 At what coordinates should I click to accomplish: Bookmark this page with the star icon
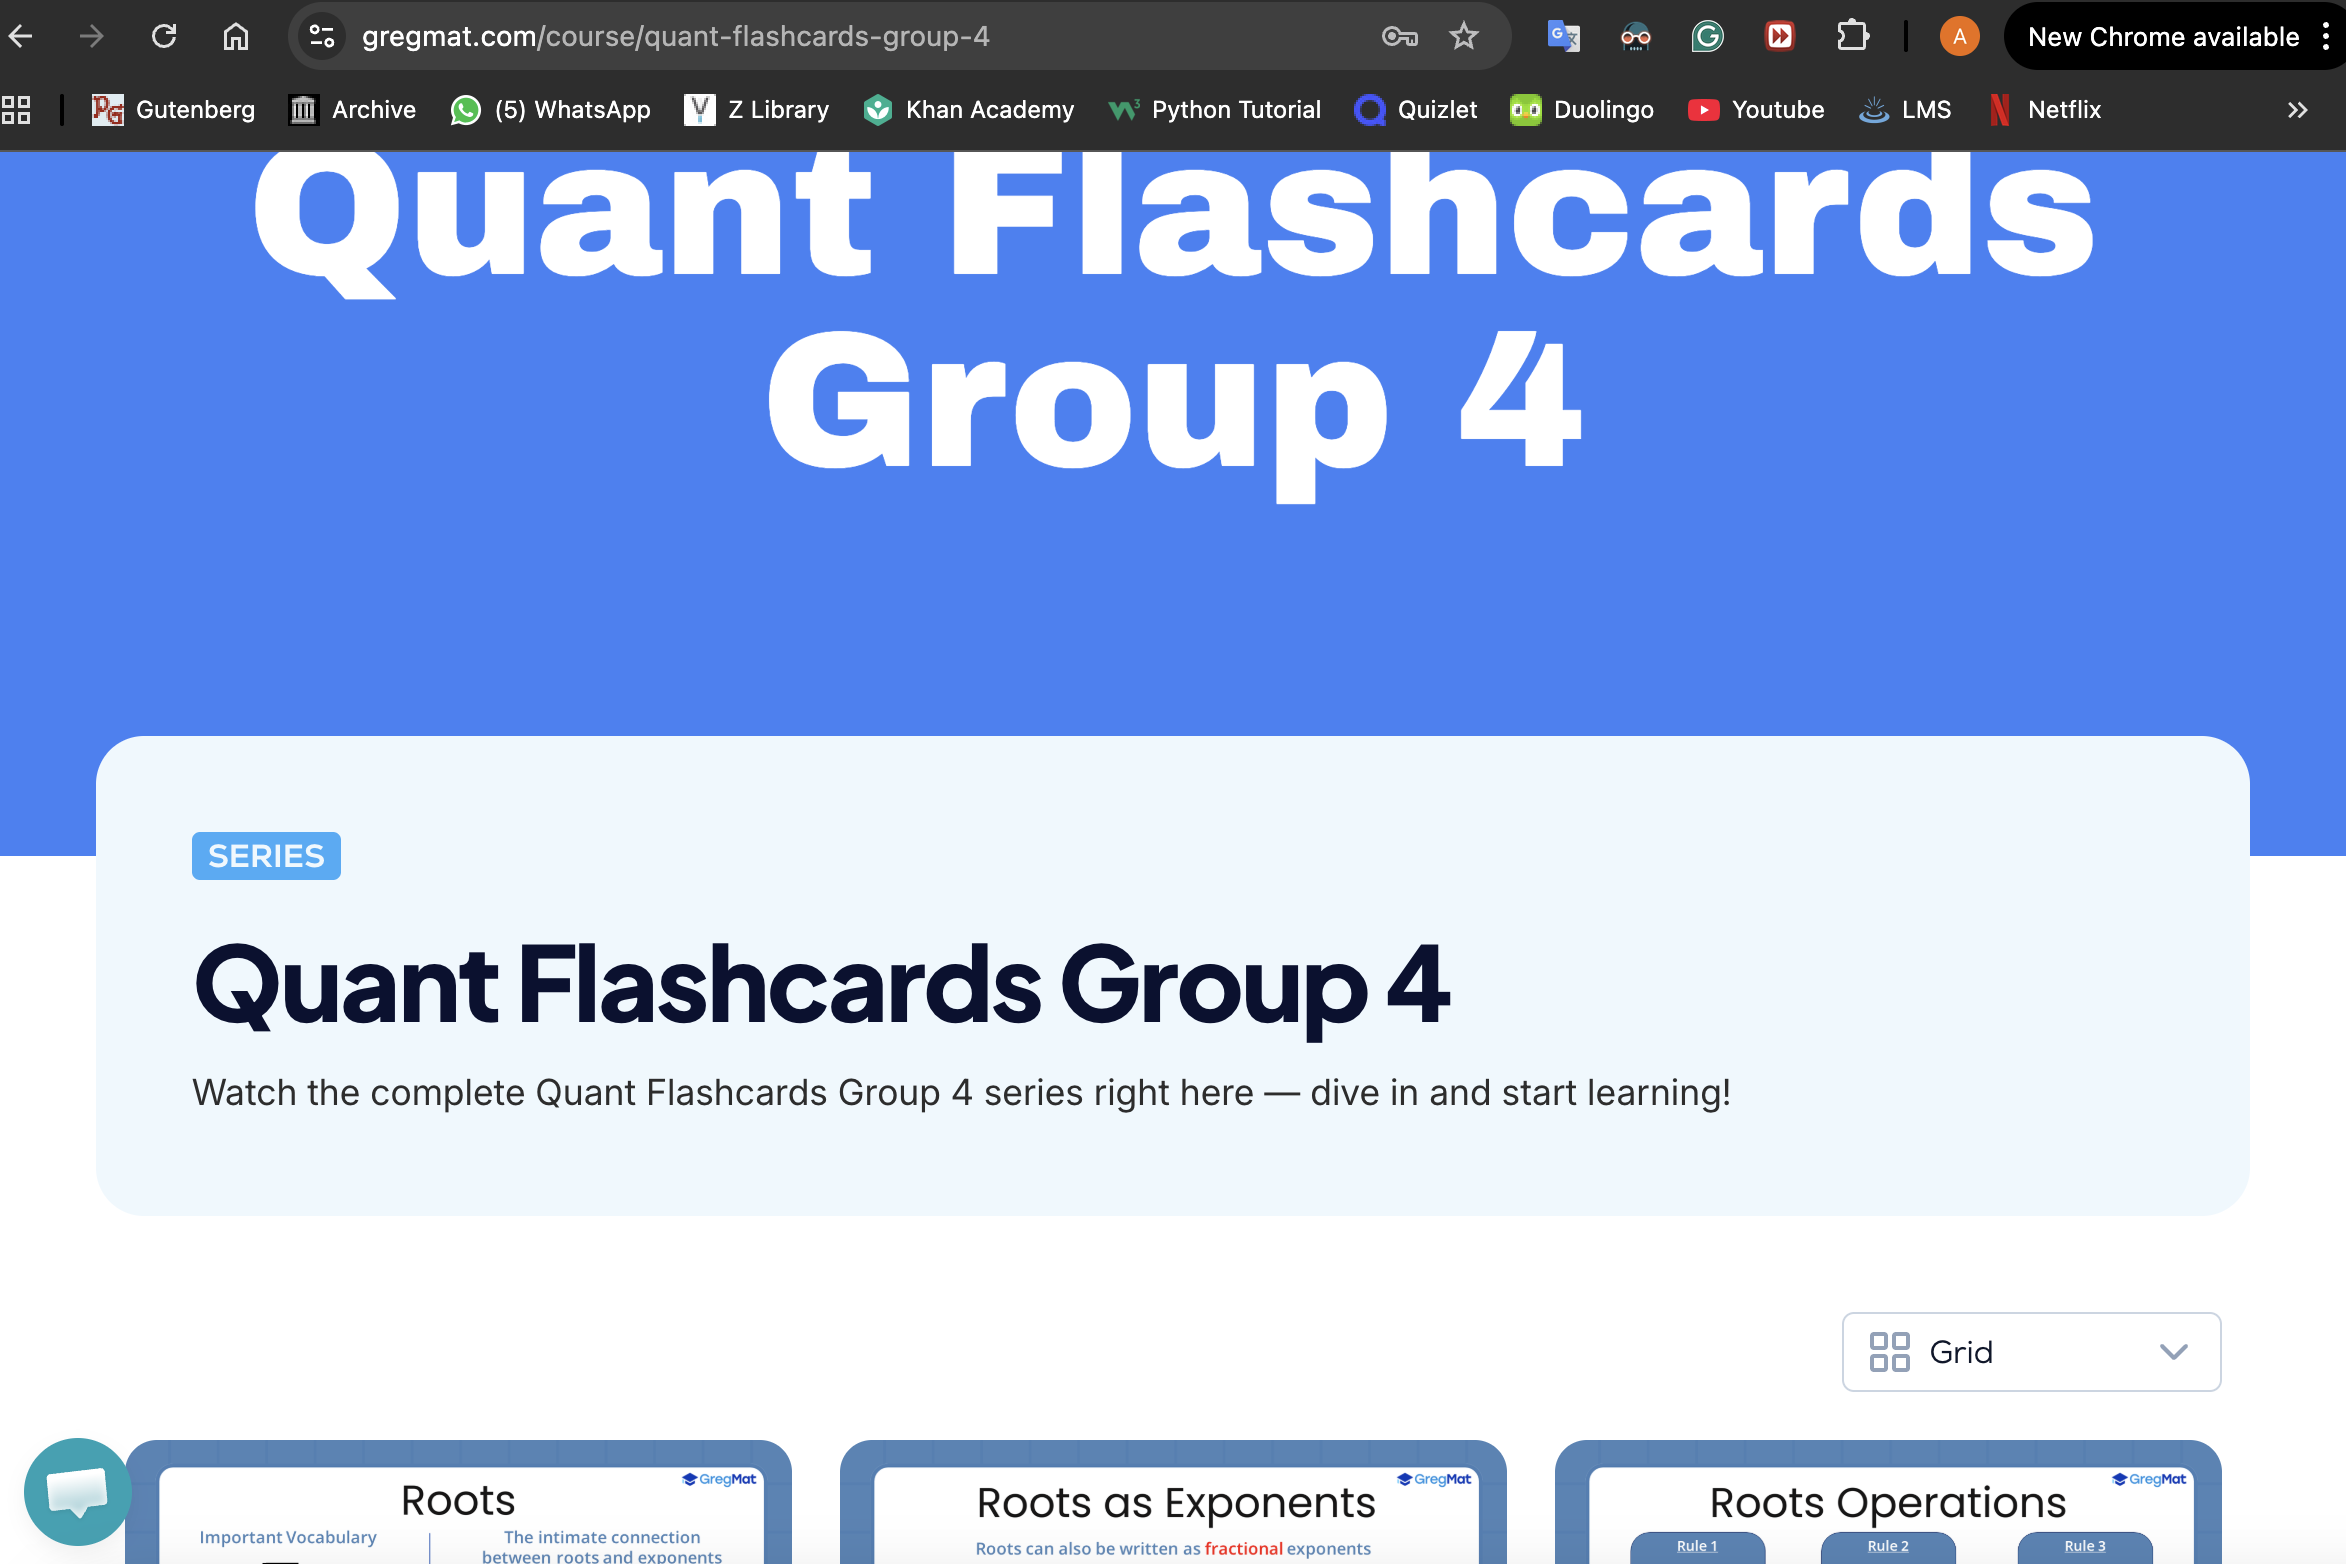[x=1463, y=37]
